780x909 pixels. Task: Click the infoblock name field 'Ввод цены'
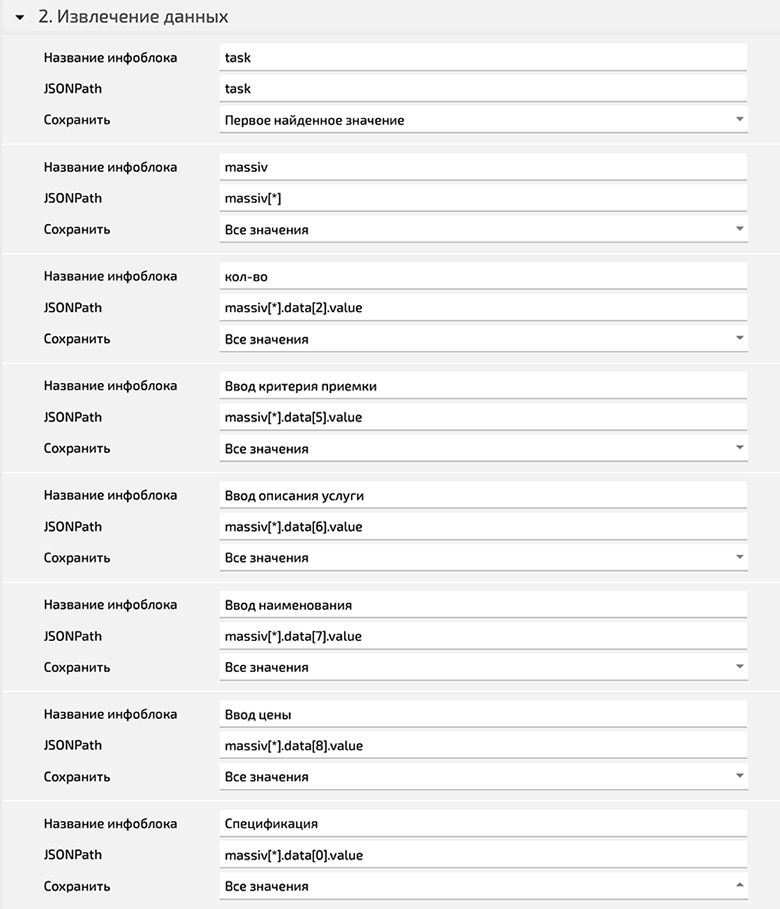click(x=483, y=714)
